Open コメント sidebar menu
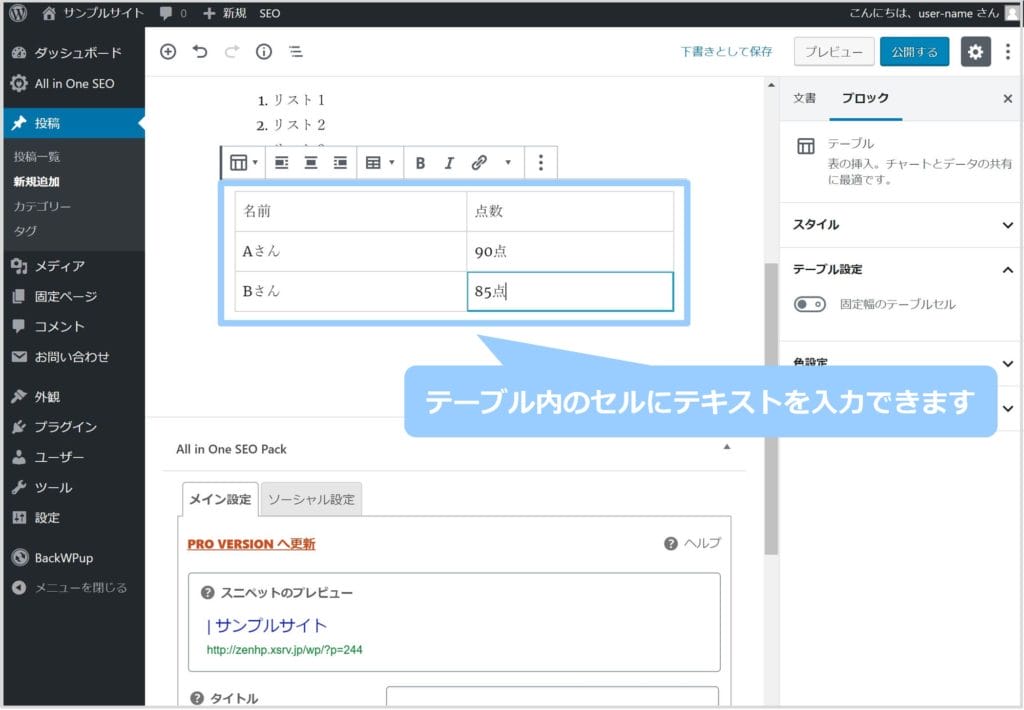 (74, 327)
